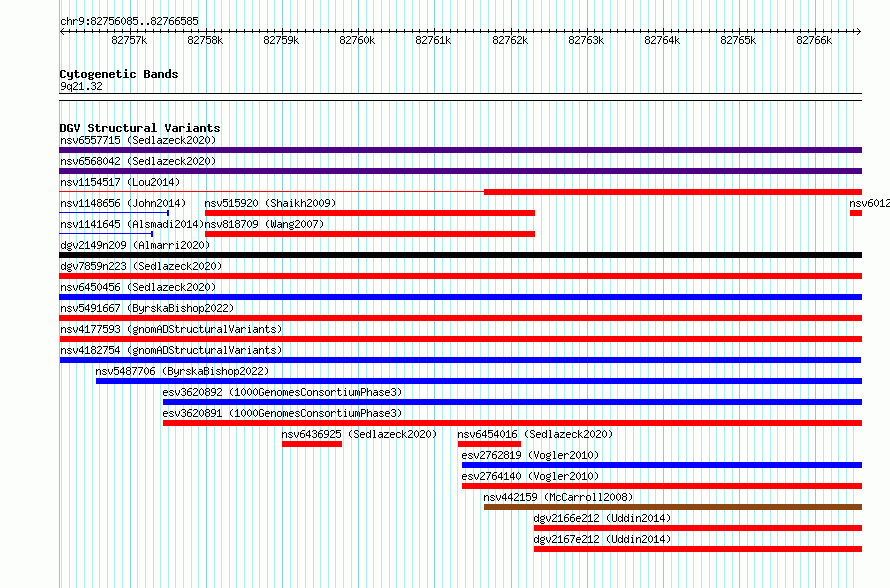Click the thin blue line under nsv1141645

click(106, 234)
